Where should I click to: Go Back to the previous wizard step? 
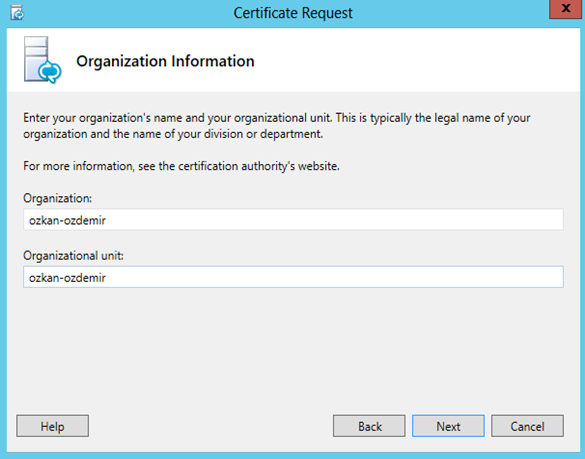(369, 426)
